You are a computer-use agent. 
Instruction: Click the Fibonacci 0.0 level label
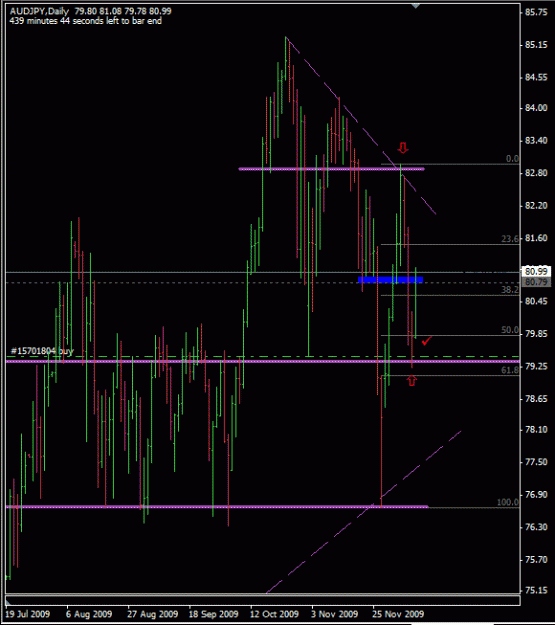coord(512,159)
